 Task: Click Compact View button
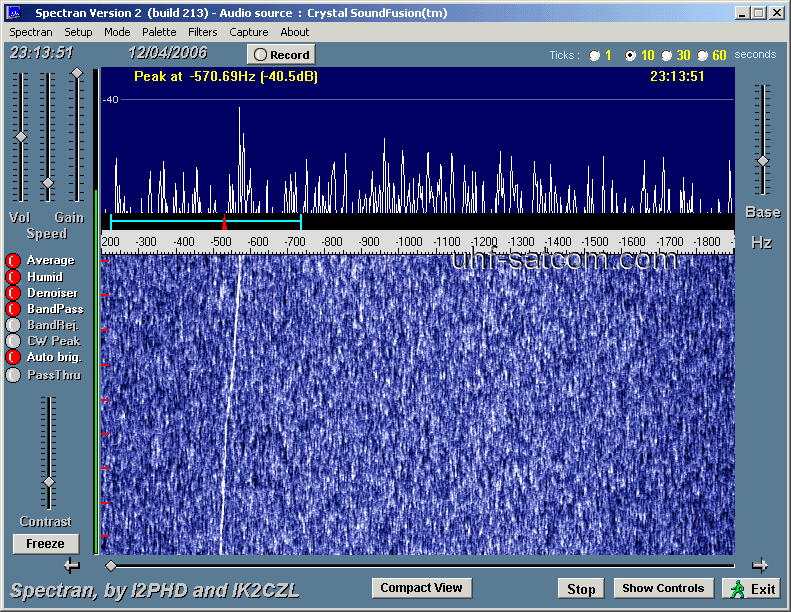pyautogui.click(x=422, y=588)
